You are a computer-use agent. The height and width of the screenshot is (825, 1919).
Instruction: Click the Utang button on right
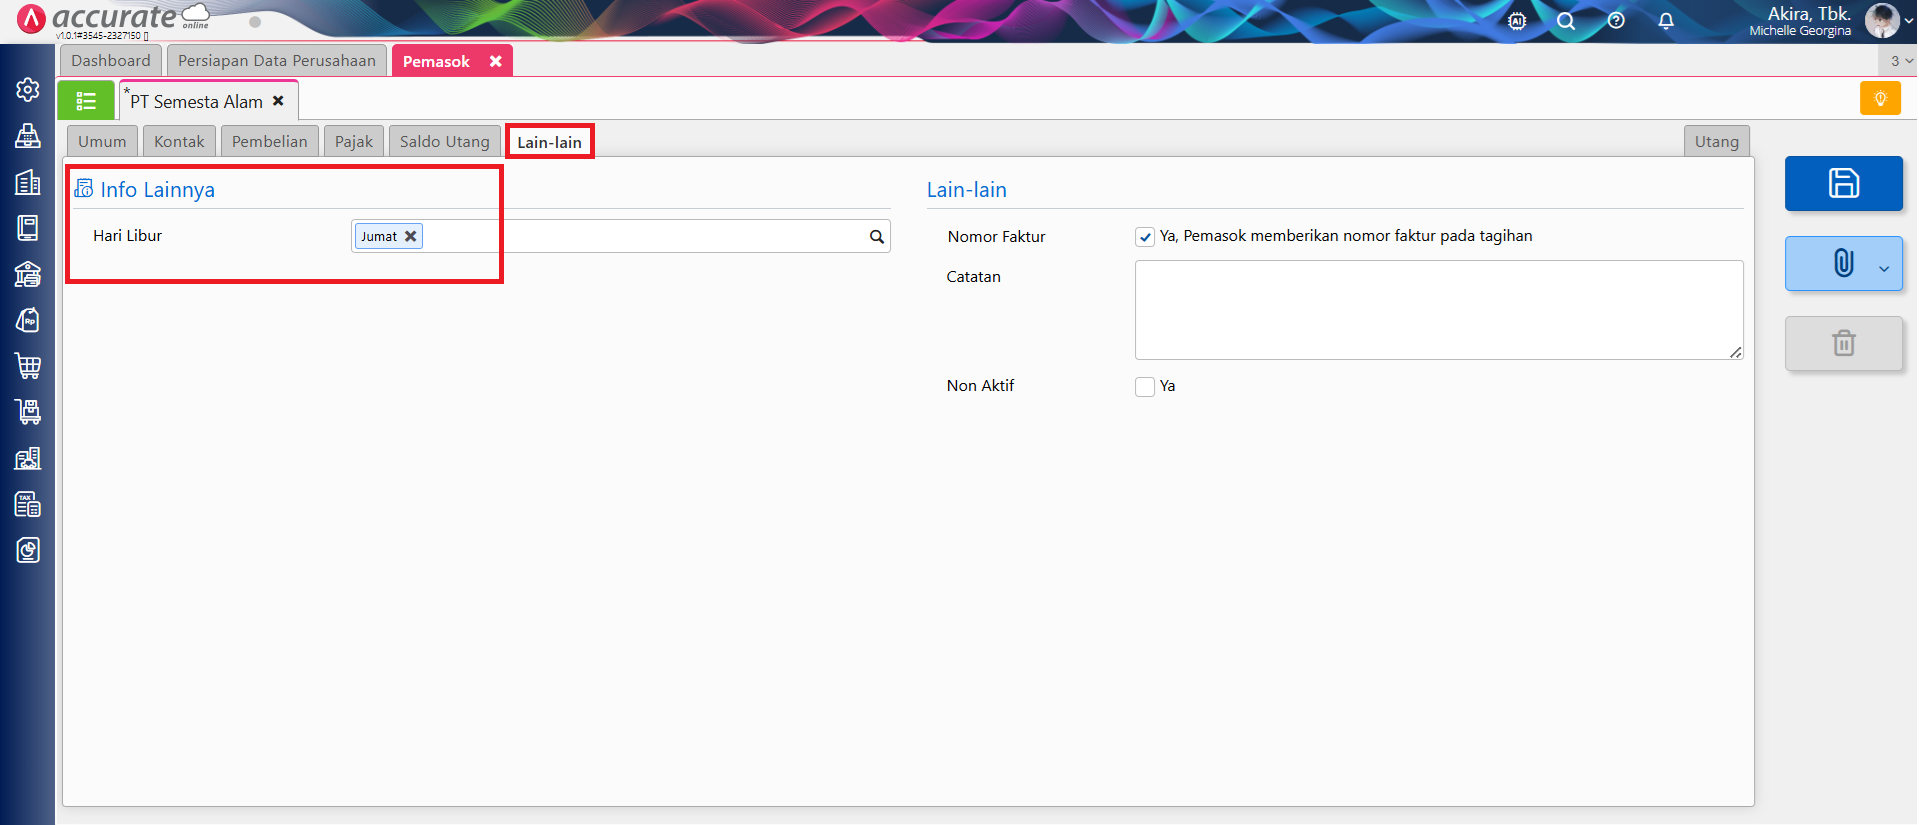point(1716,142)
